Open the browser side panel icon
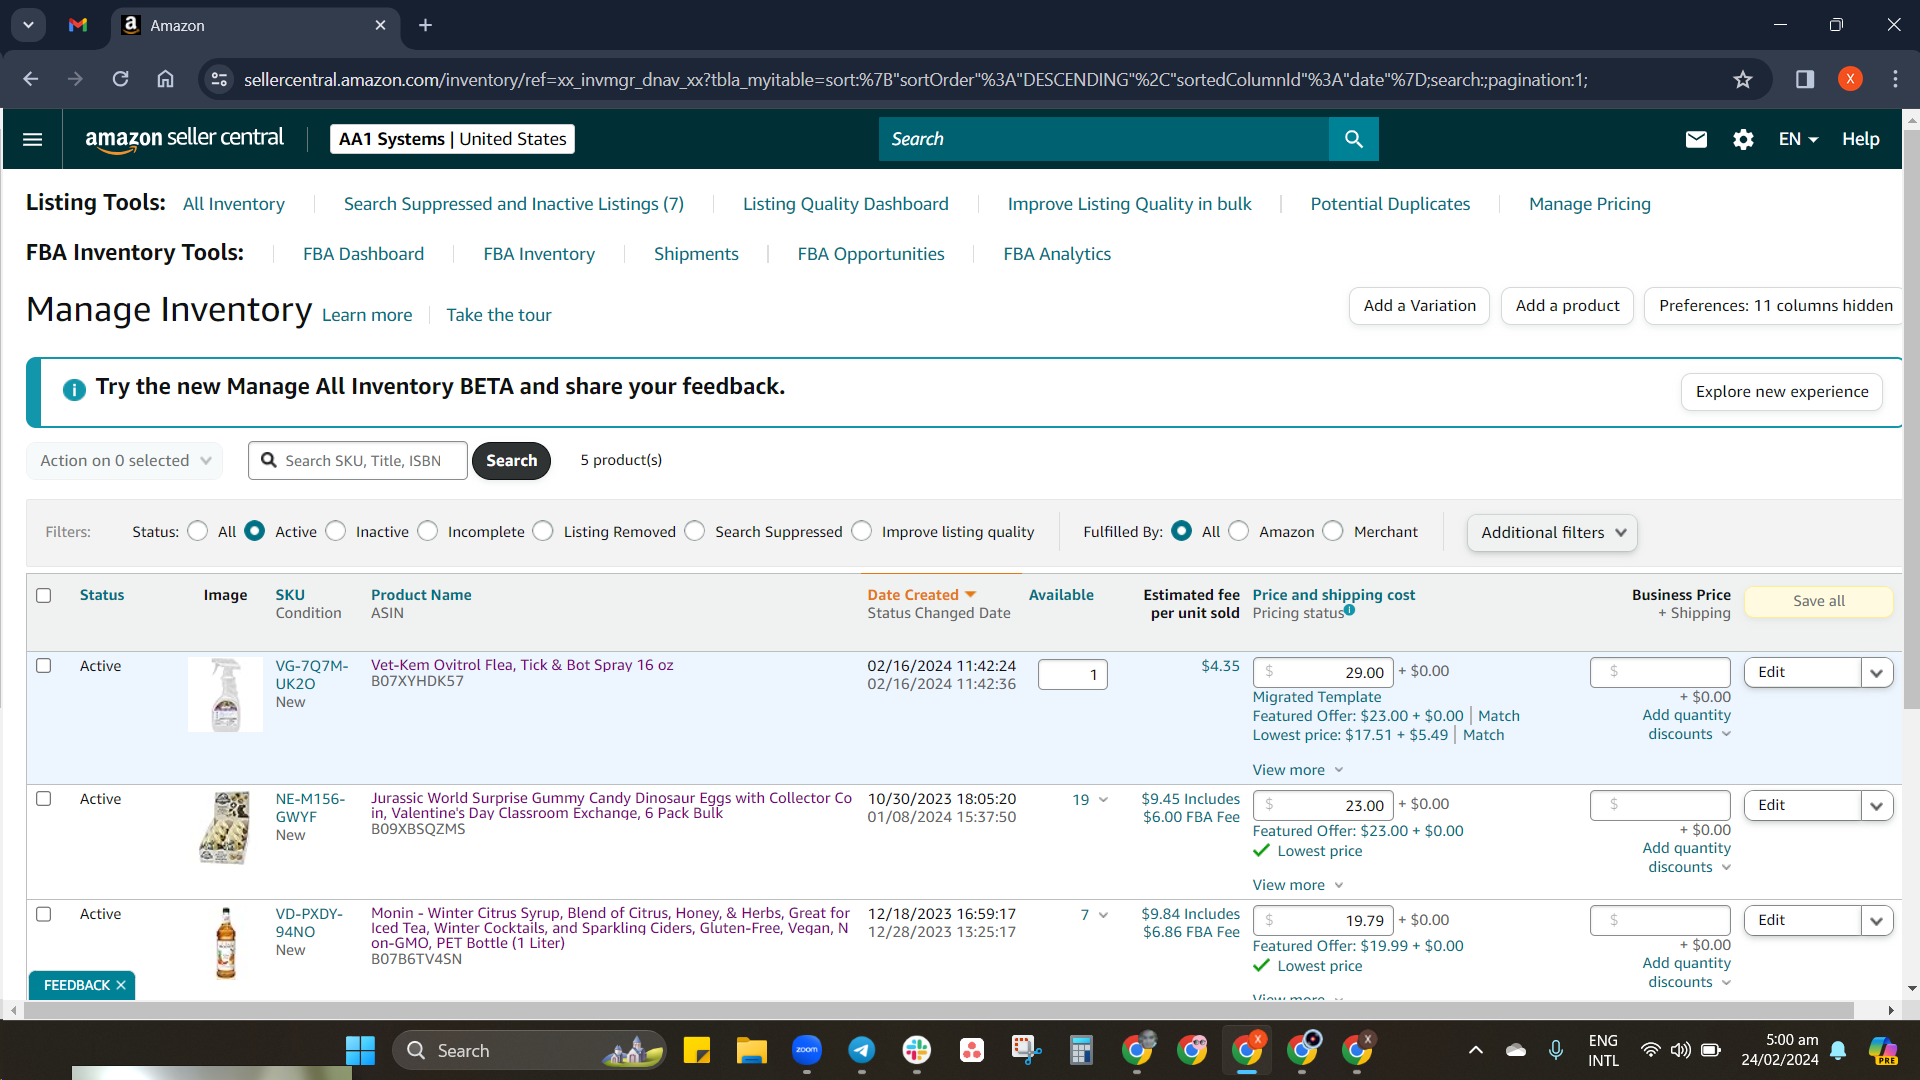Viewport: 1920px width, 1080px height. point(1805,79)
